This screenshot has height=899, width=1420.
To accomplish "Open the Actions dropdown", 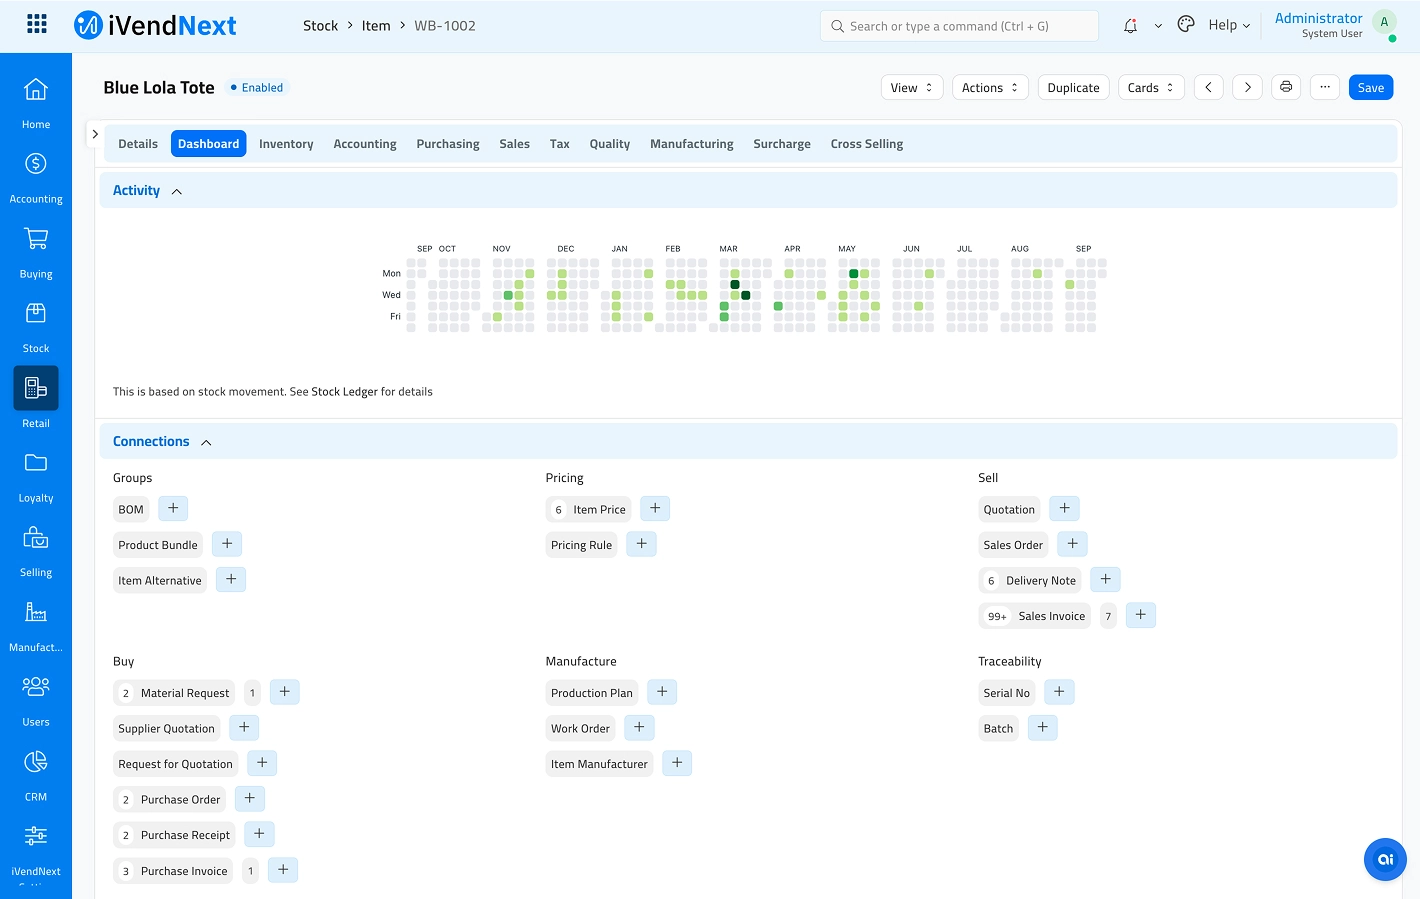I will pos(989,88).
